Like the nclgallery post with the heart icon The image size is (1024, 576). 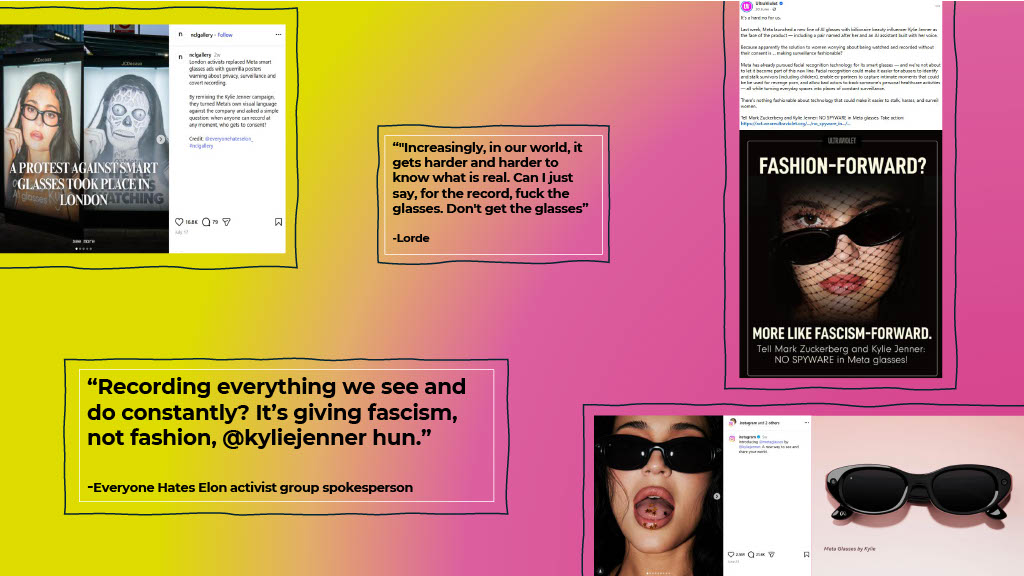pyautogui.click(x=179, y=222)
